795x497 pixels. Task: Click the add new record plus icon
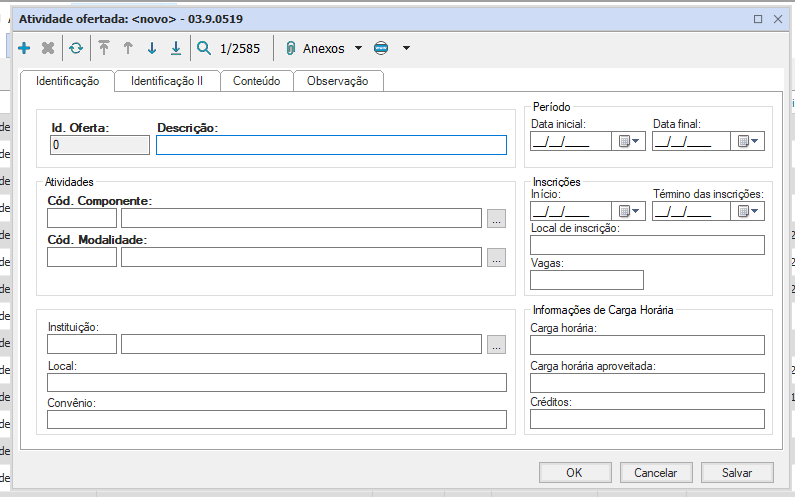click(24, 48)
